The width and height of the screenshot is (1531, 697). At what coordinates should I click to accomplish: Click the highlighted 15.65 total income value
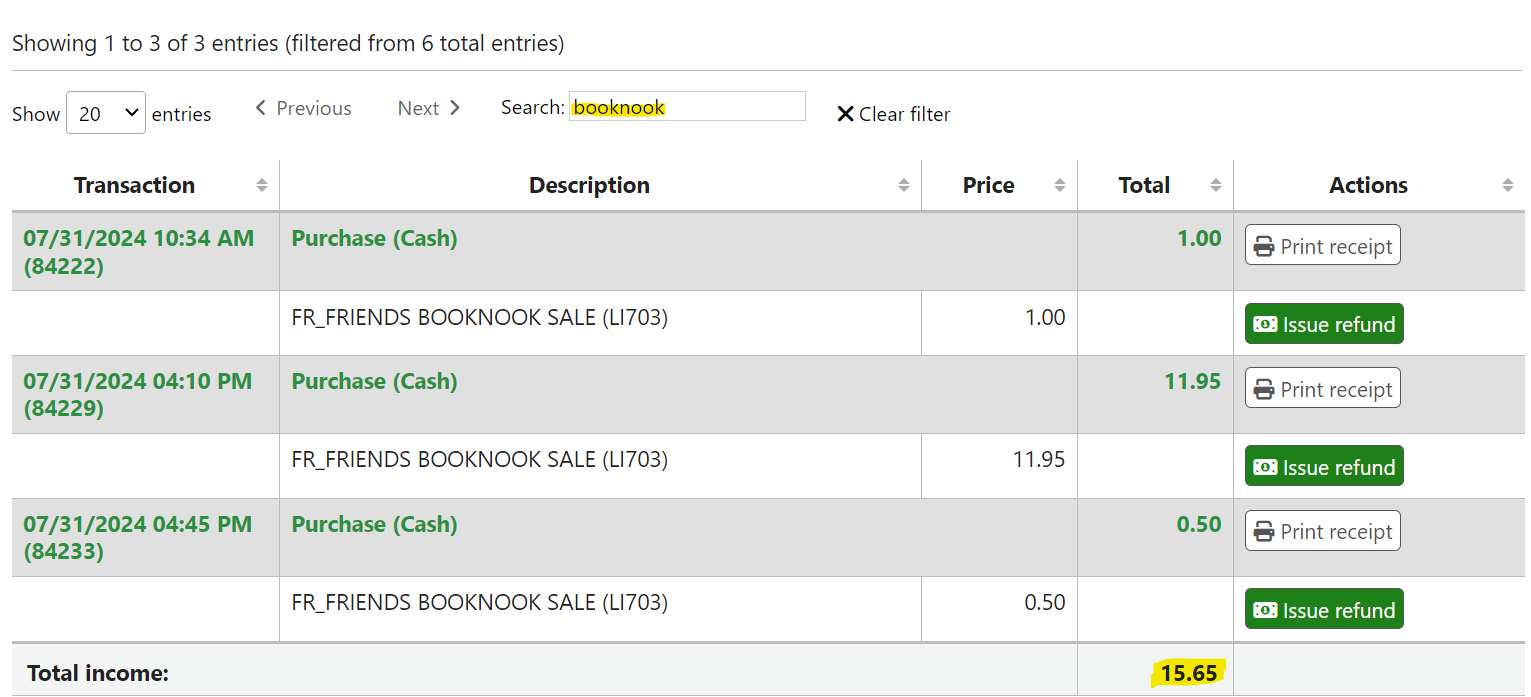click(x=1189, y=673)
